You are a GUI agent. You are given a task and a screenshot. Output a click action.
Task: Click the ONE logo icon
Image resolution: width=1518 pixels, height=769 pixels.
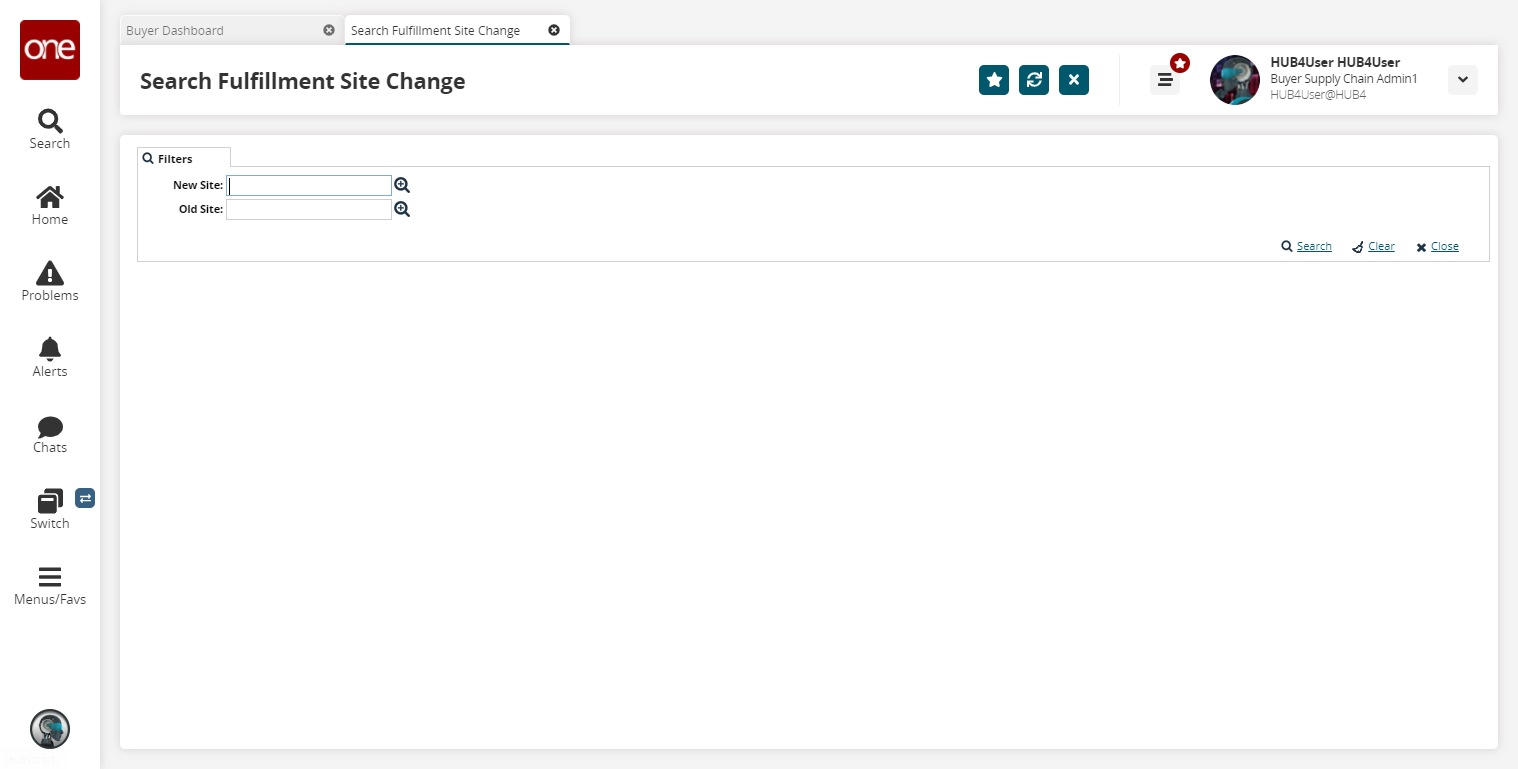[50, 50]
